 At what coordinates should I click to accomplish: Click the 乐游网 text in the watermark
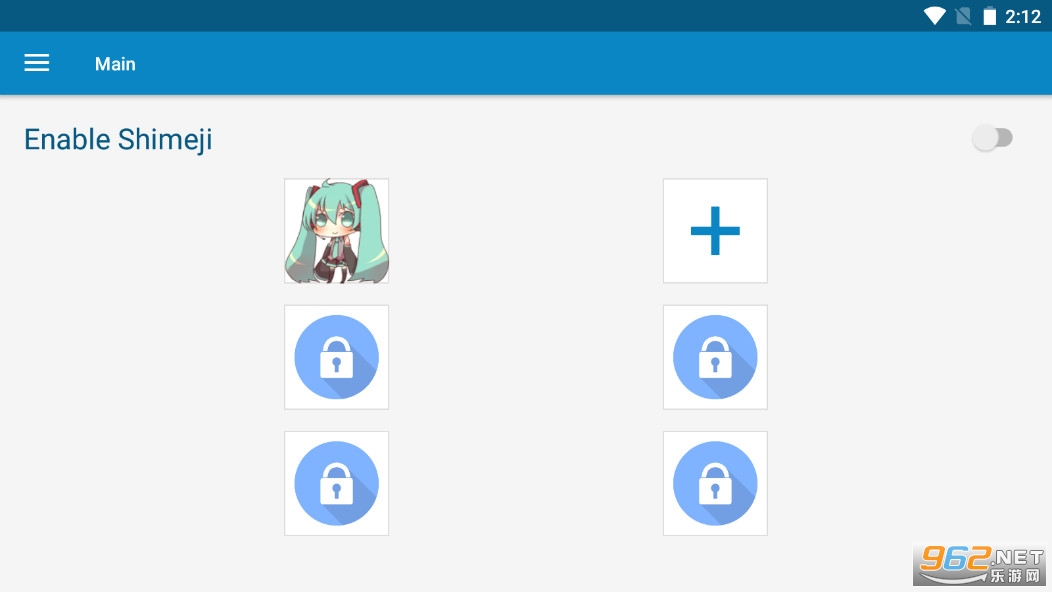pyautogui.click(x=1014, y=575)
